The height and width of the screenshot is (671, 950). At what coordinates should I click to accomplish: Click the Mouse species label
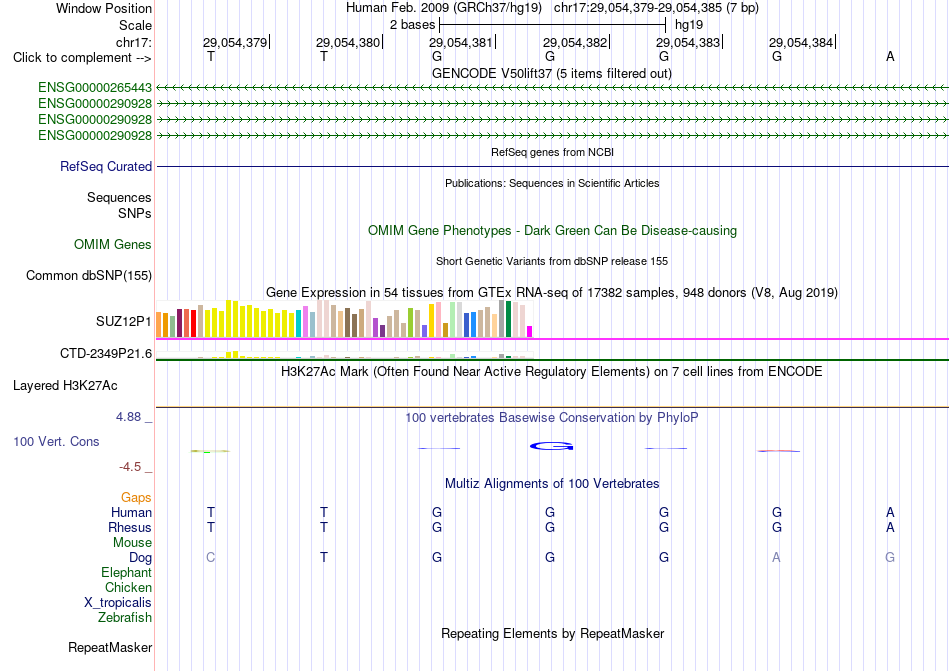[133, 543]
